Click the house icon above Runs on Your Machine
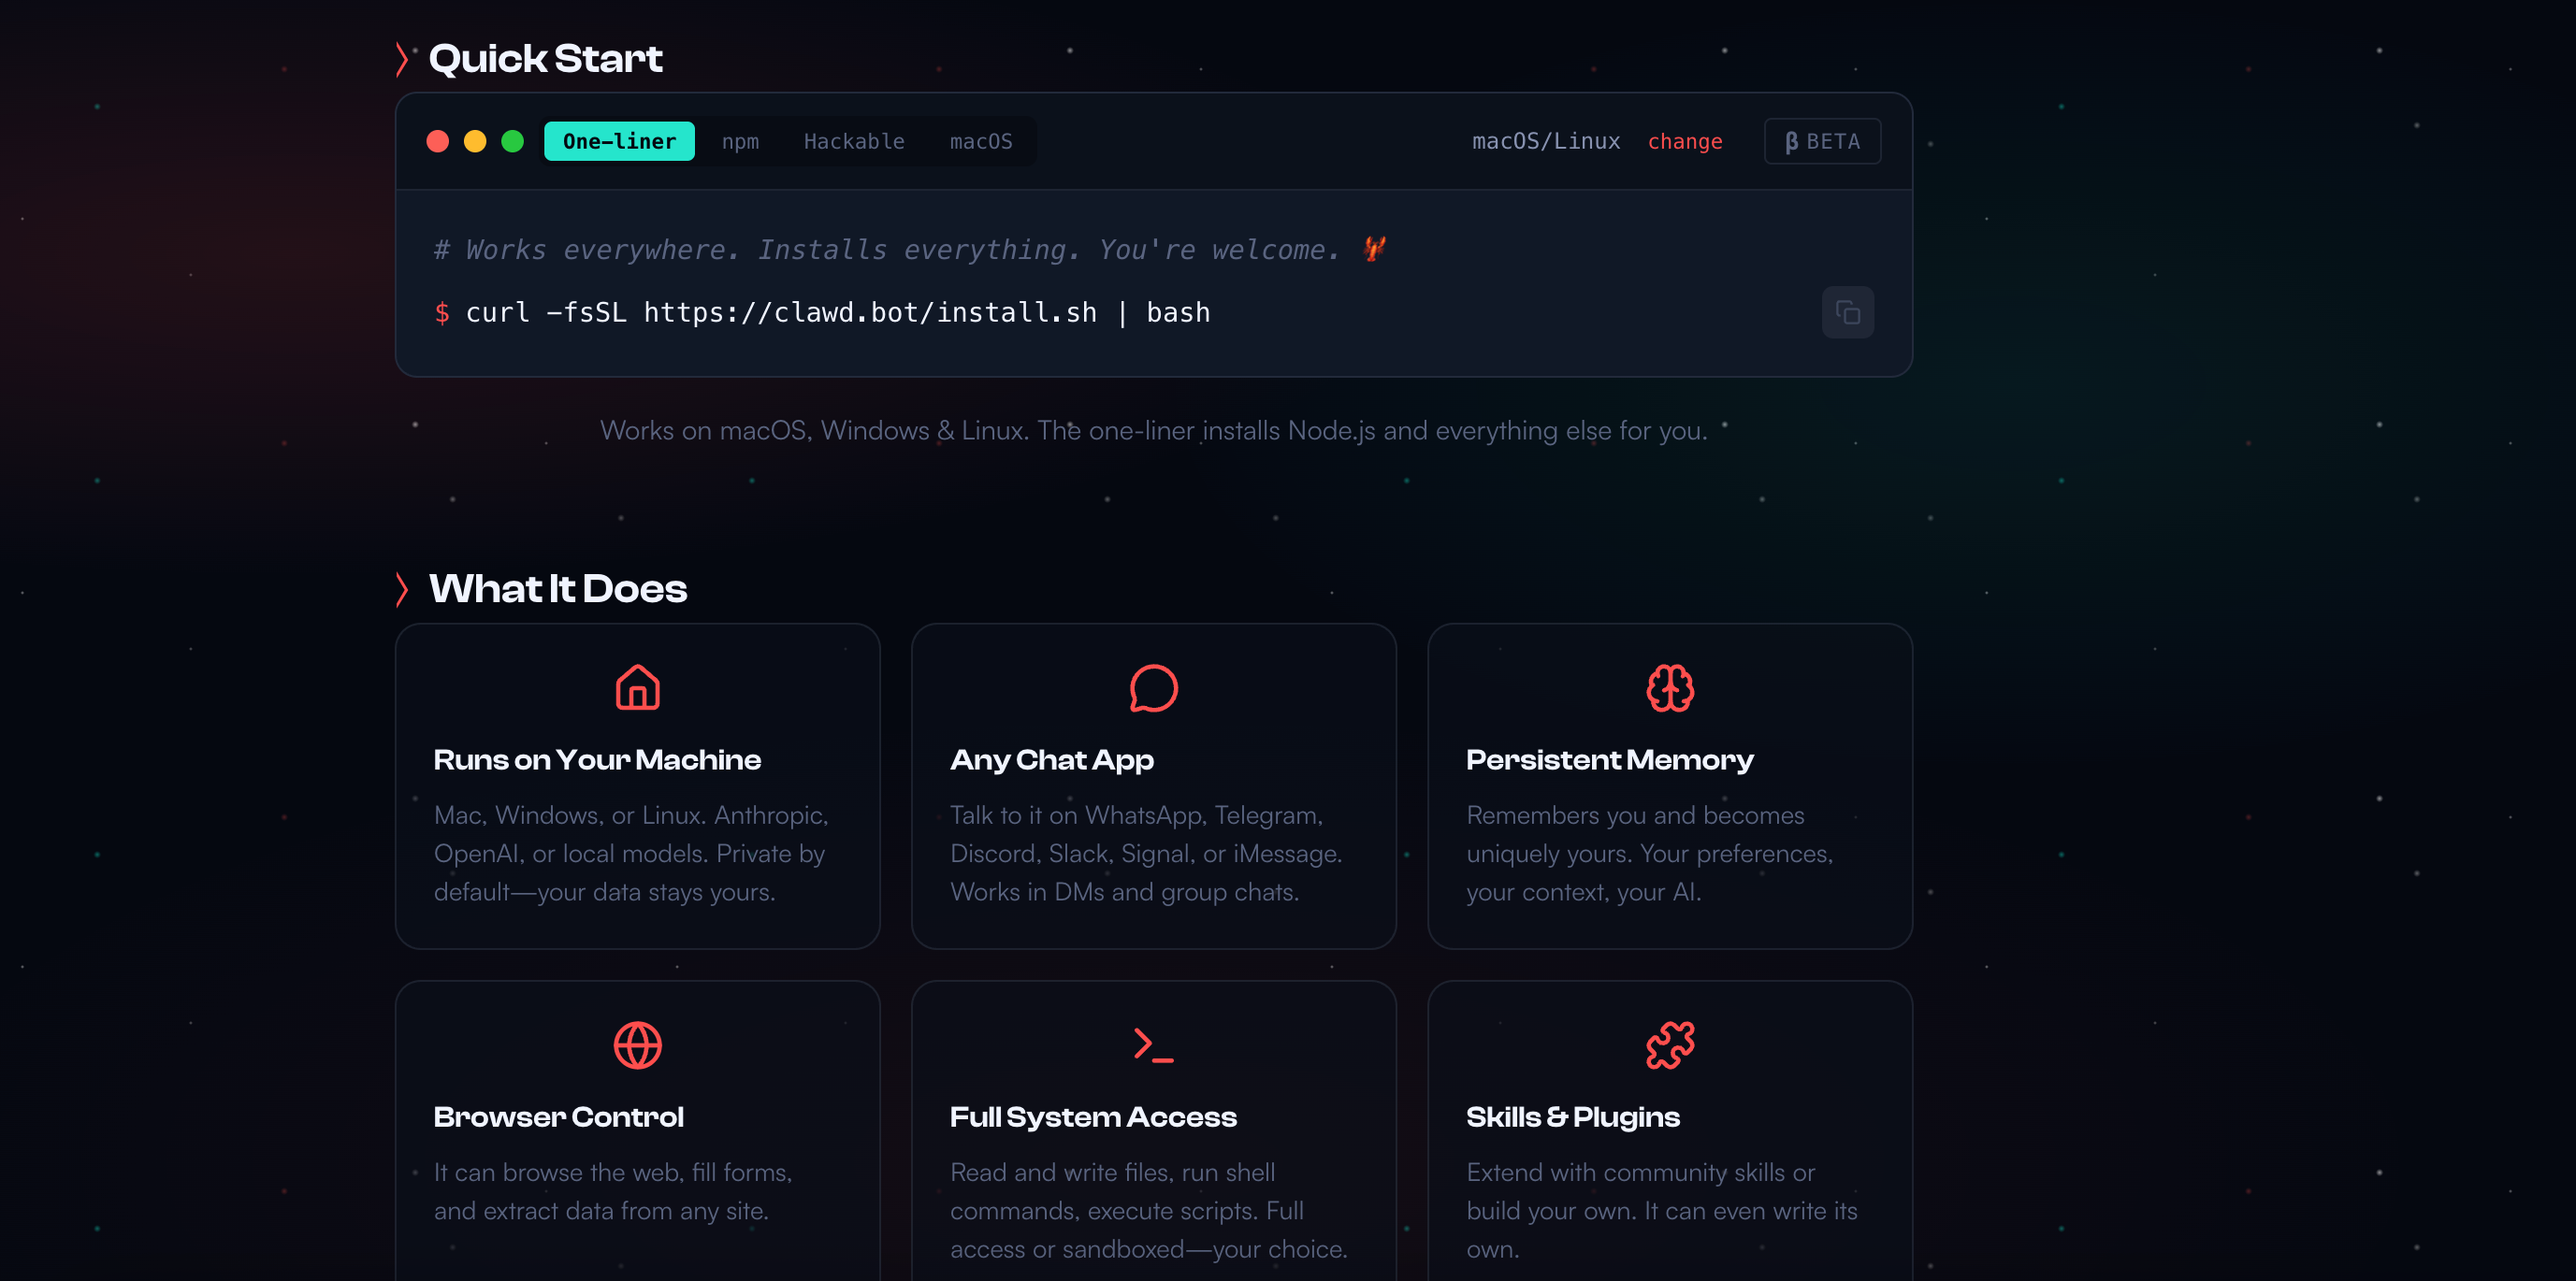The height and width of the screenshot is (1281, 2576). (x=637, y=688)
